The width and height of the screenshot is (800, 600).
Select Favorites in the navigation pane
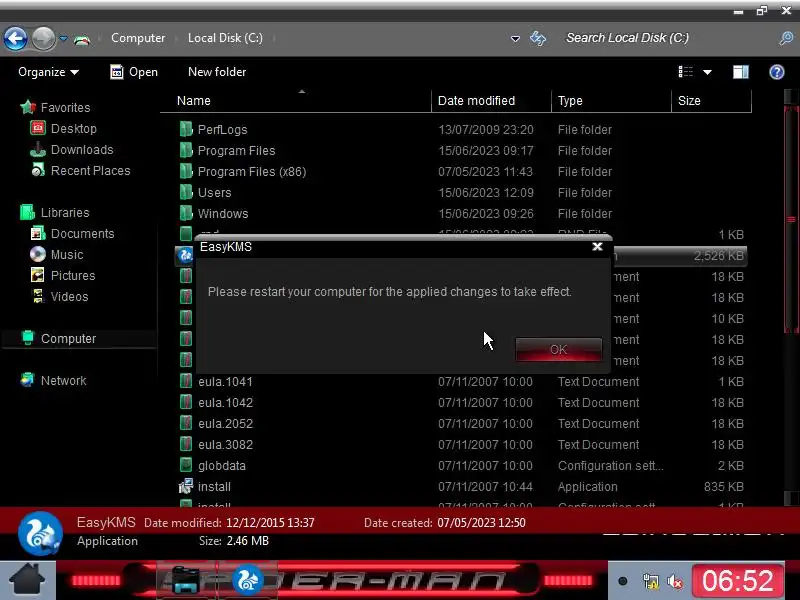click(65, 108)
